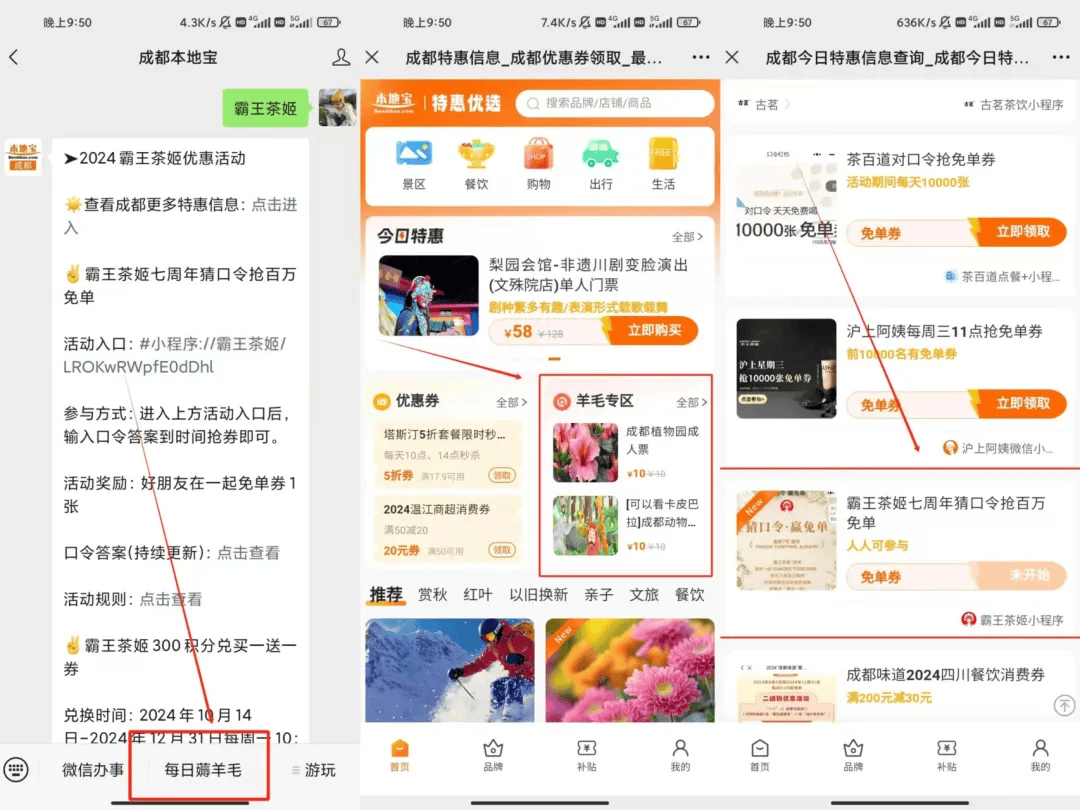Tap the user avatar beside 霸王茶姬 bubble
This screenshot has width=1080, height=810.
pyautogui.click(x=338, y=107)
